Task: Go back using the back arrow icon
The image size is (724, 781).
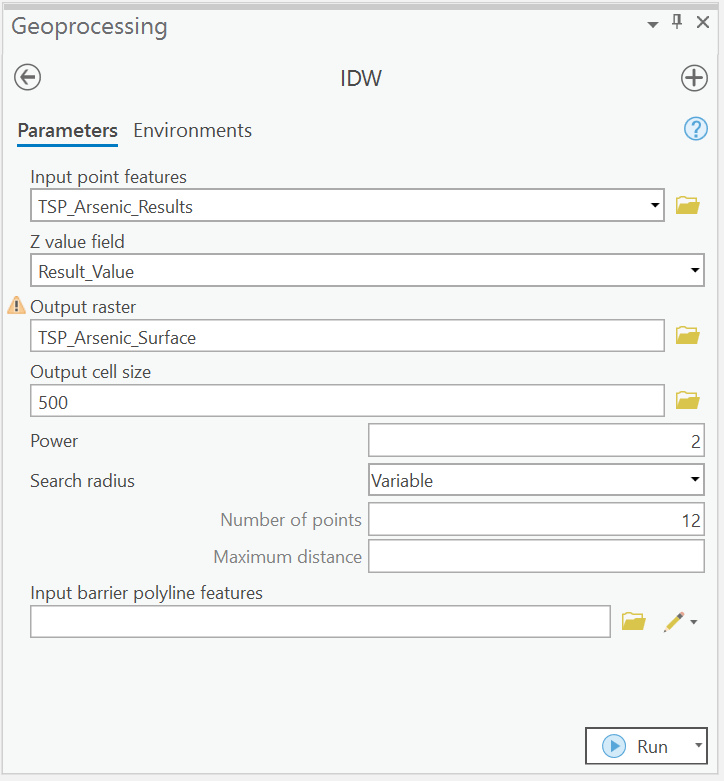Action: pos(27,77)
